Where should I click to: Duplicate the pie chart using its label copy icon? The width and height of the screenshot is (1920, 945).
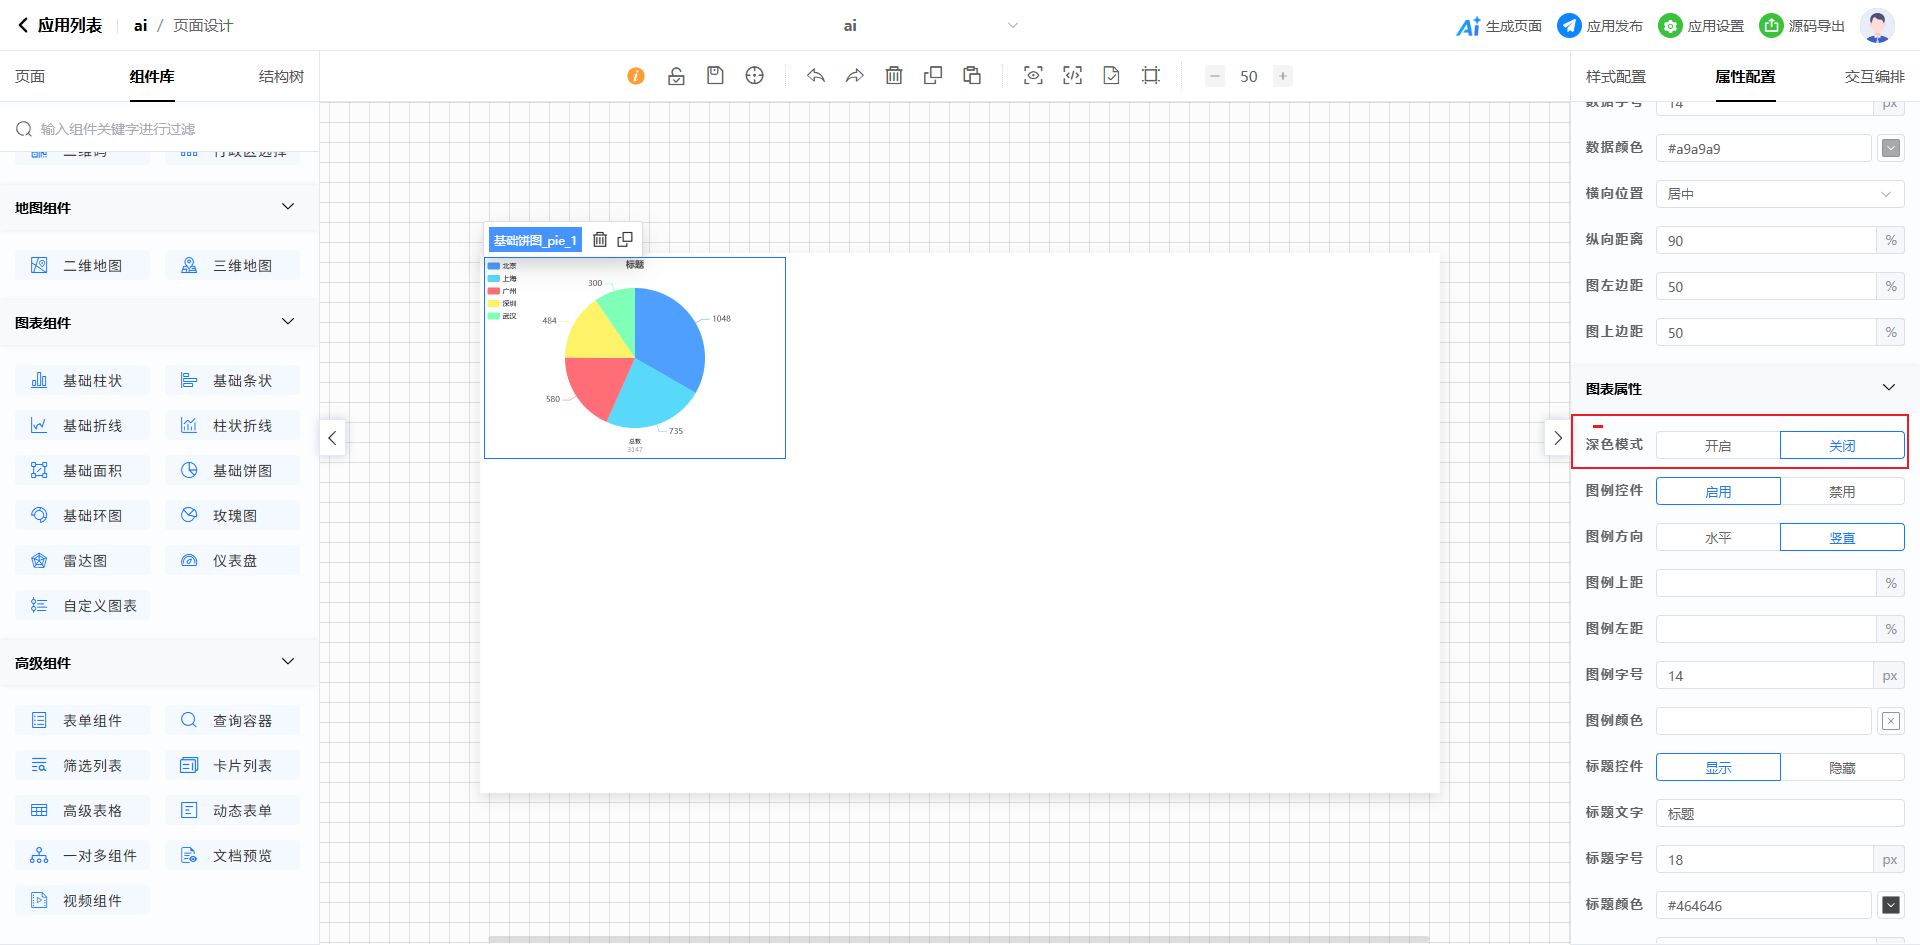point(625,240)
